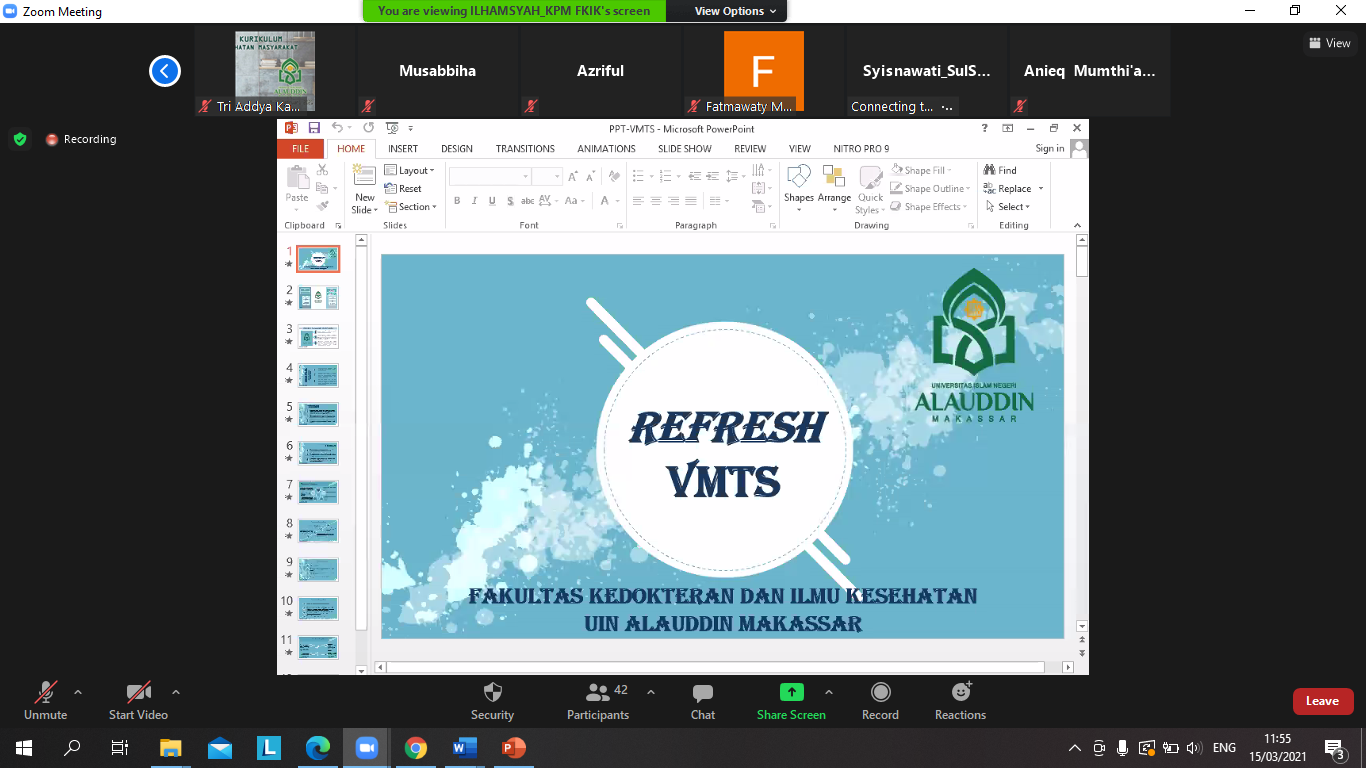Click the Unmute microphone icon
Image resolution: width=1366 pixels, height=768 pixels.
45,693
